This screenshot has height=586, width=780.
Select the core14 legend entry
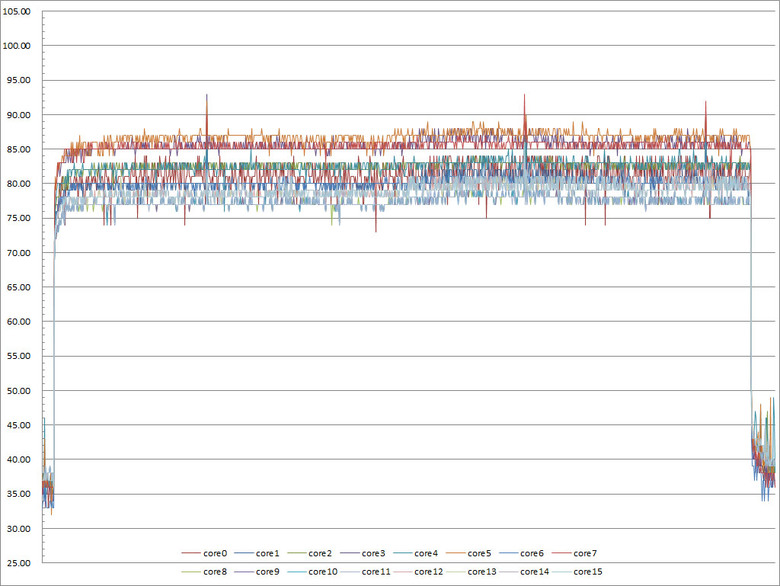coord(524,572)
